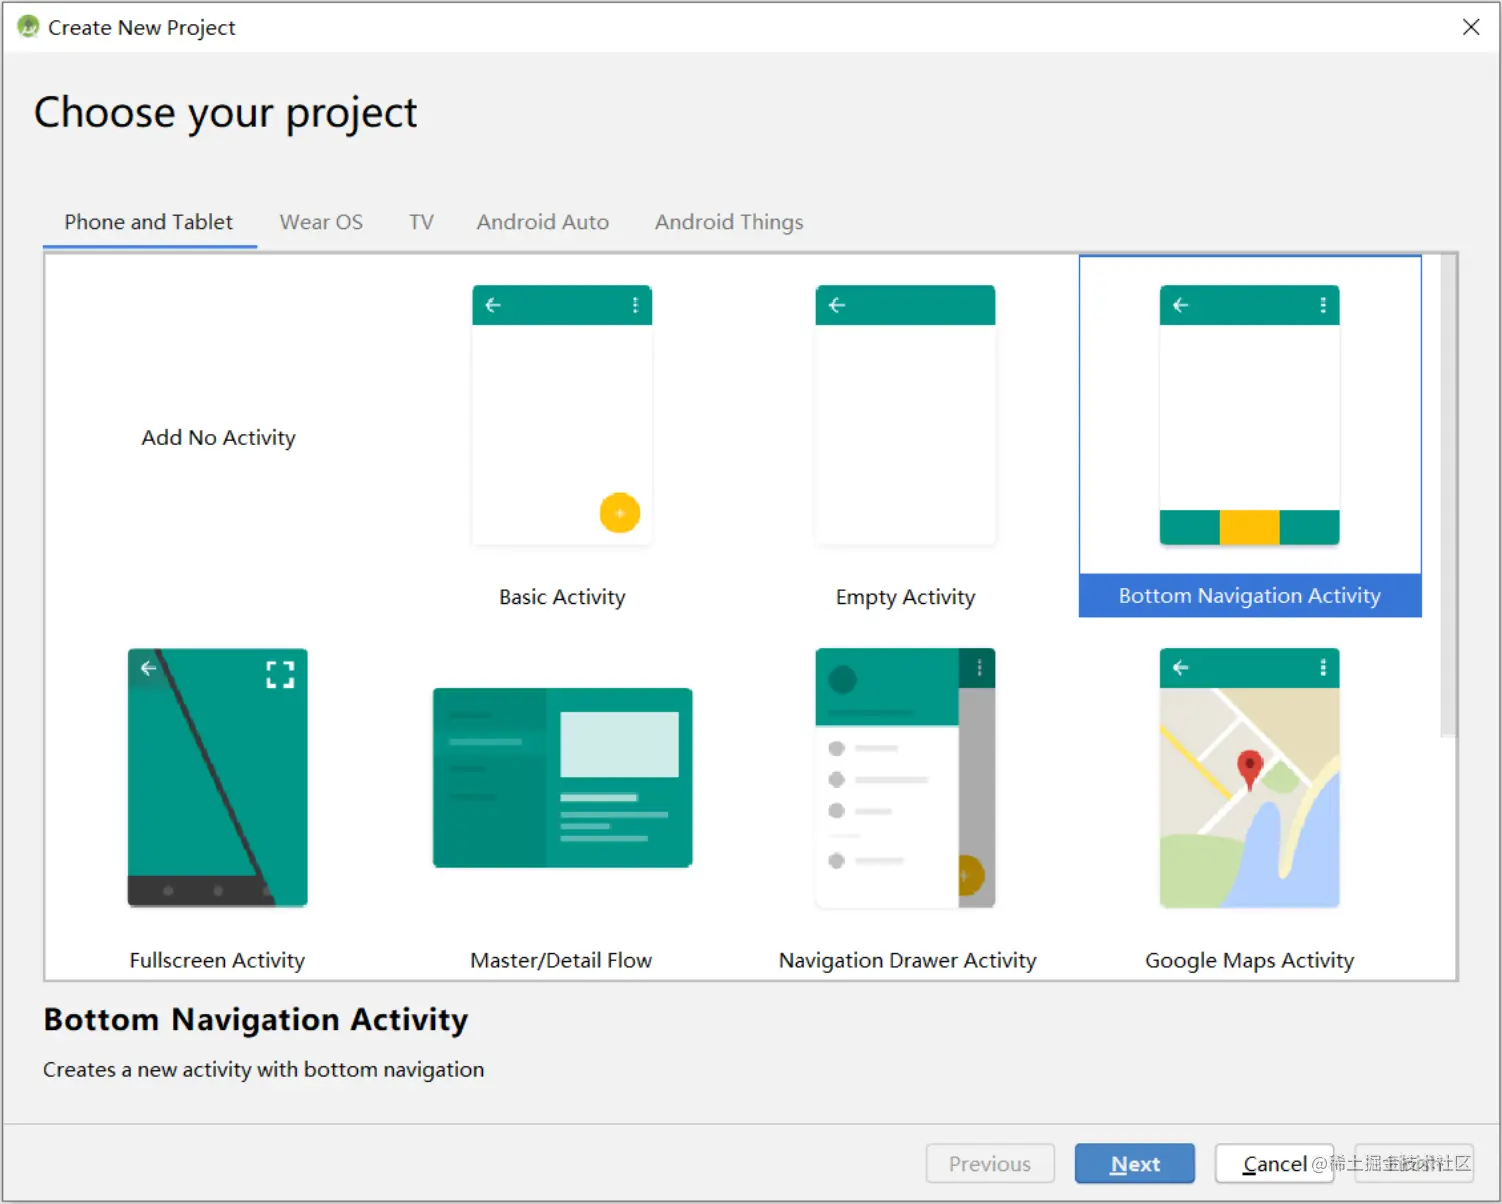
Task: Choose the Navigation Drawer Activity thumbnail
Action: pyautogui.click(x=905, y=777)
